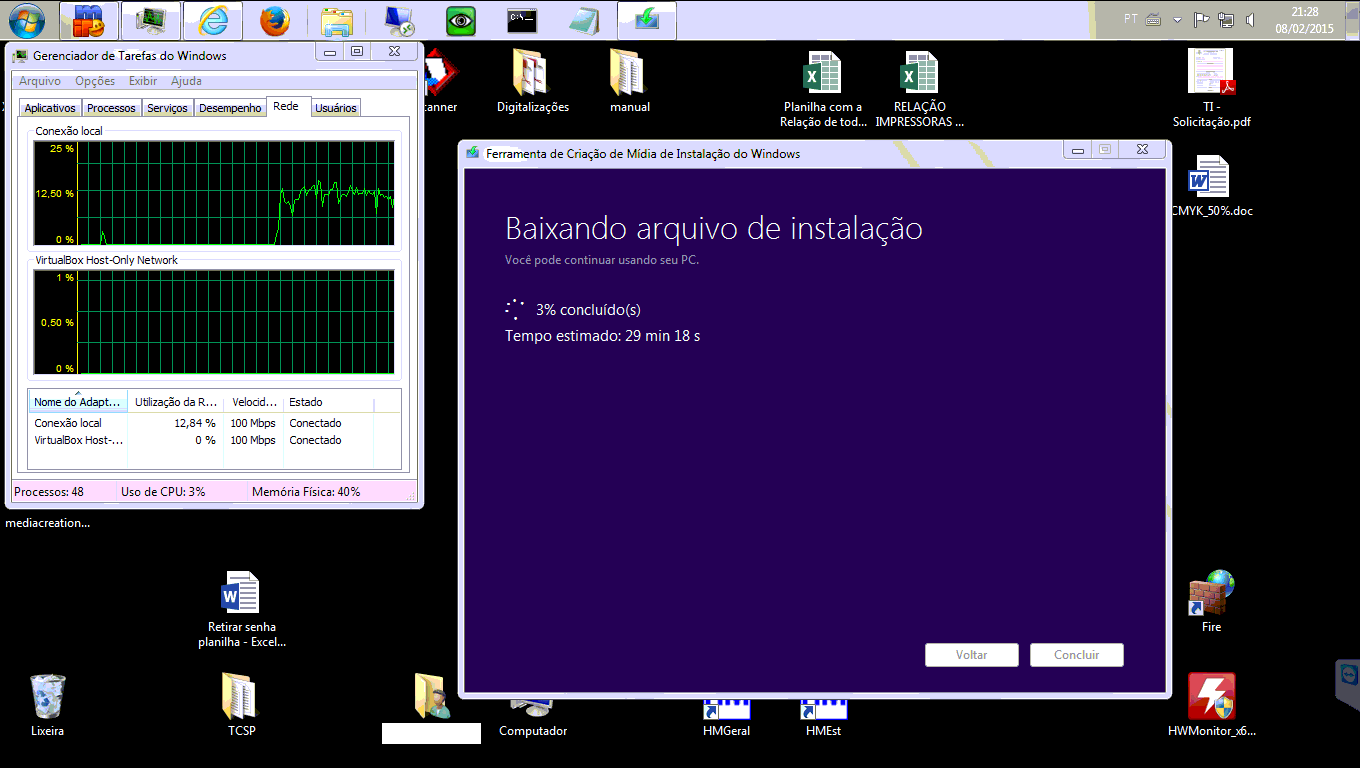Viewport: 1360px width, 768px height.
Task: Select the Conexão local adapter row
Action: click(214, 423)
